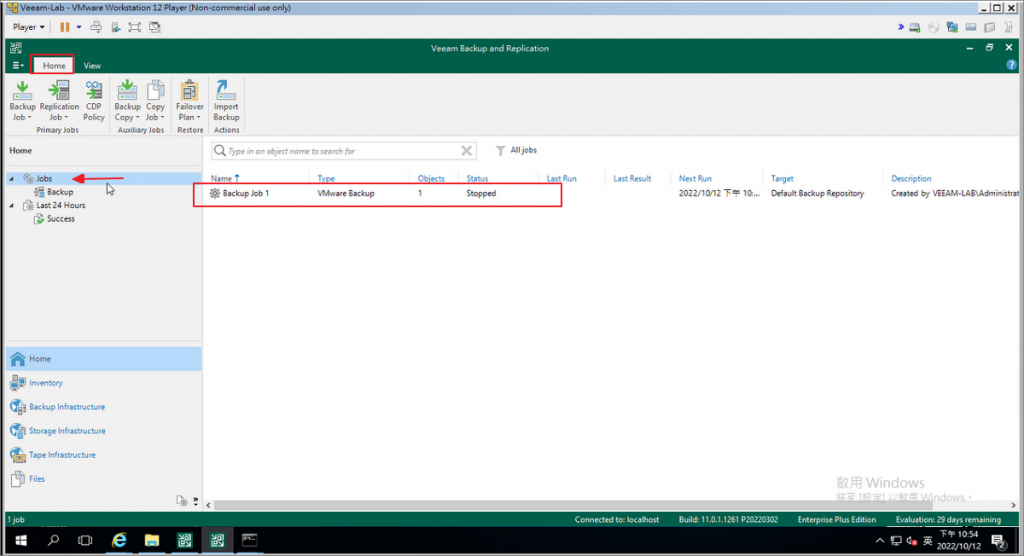Select the Backup Job 1 row name

click(x=246, y=193)
